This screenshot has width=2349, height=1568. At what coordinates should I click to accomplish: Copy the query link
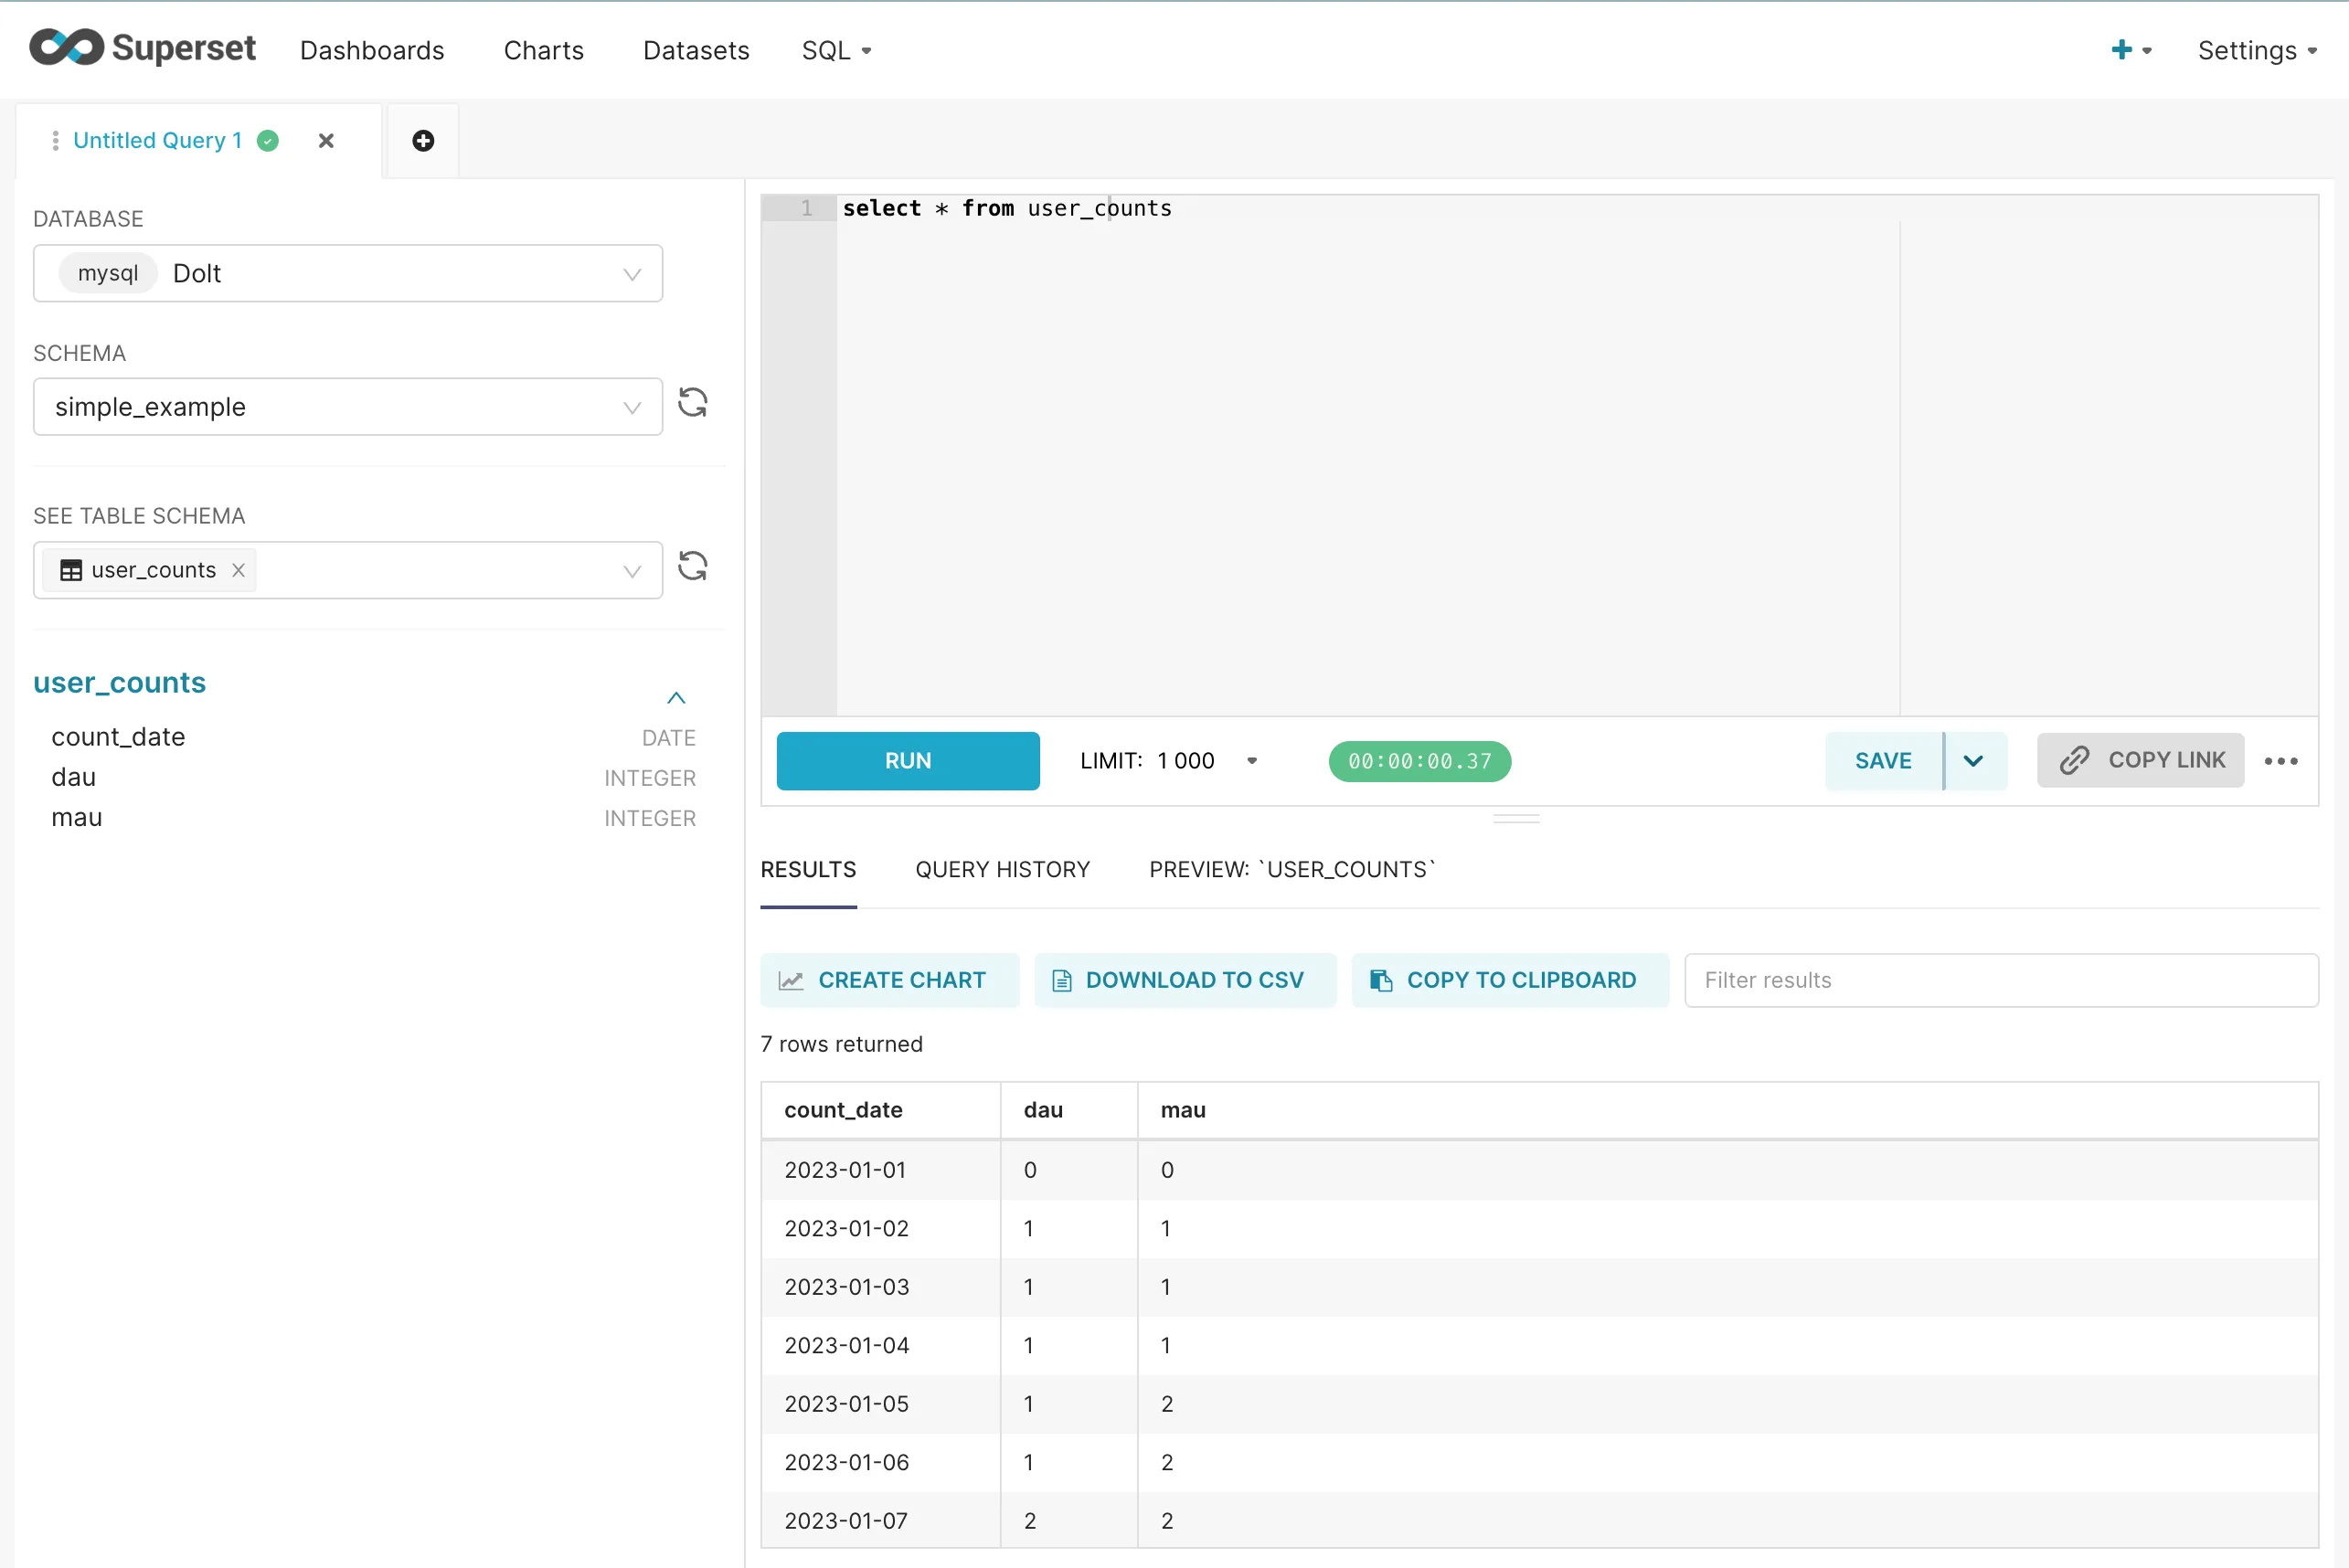(x=2139, y=760)
